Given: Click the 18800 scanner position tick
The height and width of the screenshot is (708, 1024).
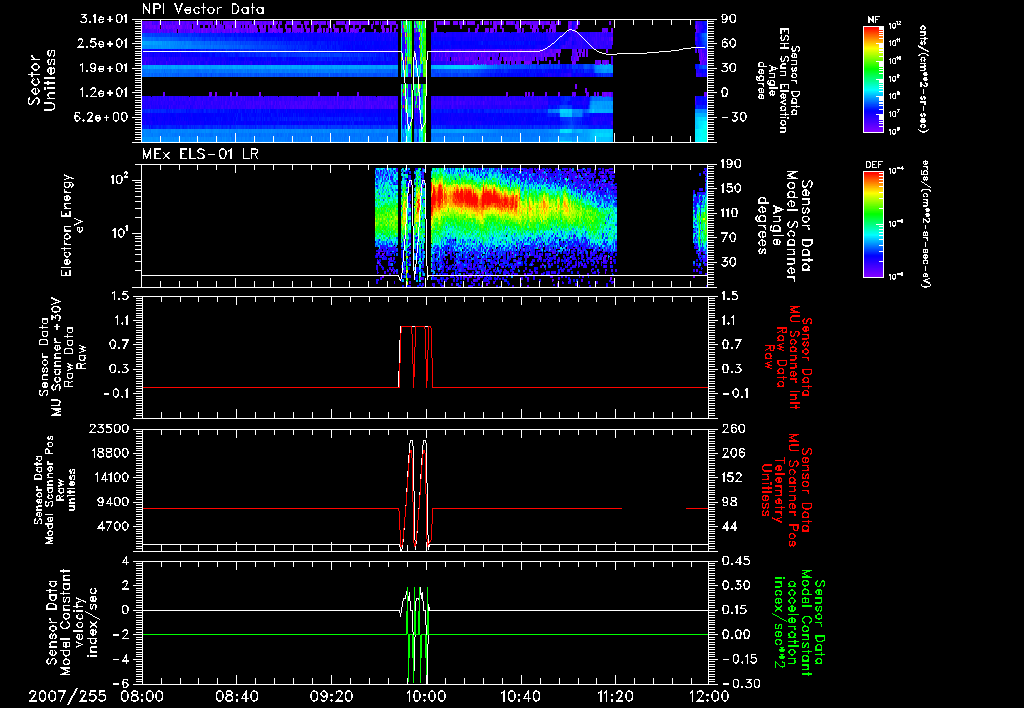Looking at the screenshot, I should pyautogui.click(x=108, y=453).
